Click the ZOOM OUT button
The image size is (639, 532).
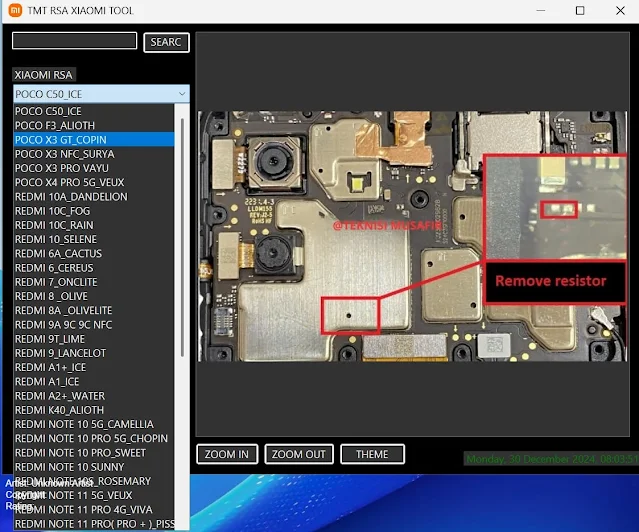[299, 454]
